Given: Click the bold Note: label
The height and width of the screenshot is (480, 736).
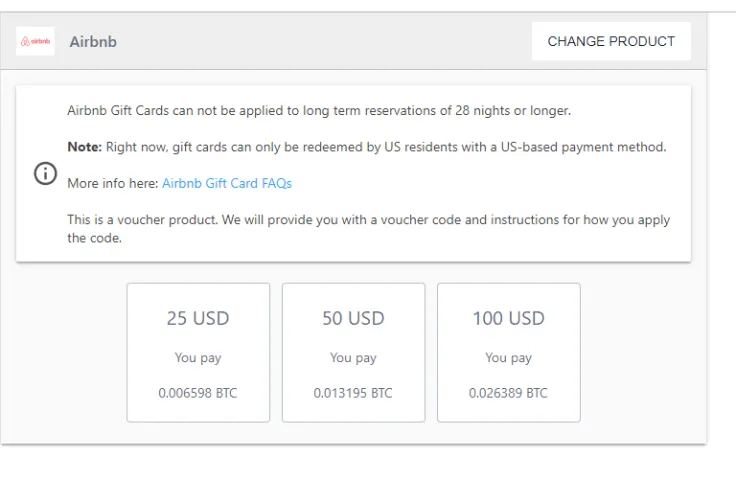Looking at the screenshot, I should tap(84, 147).
